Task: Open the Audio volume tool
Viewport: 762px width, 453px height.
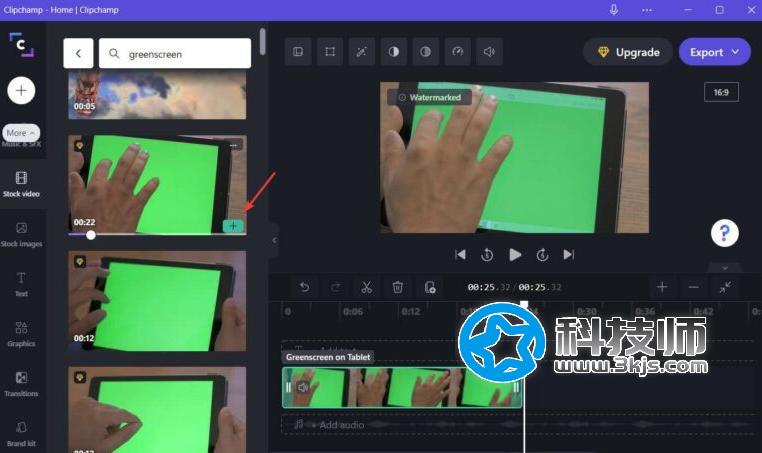Action: click(x=489, y=52)
